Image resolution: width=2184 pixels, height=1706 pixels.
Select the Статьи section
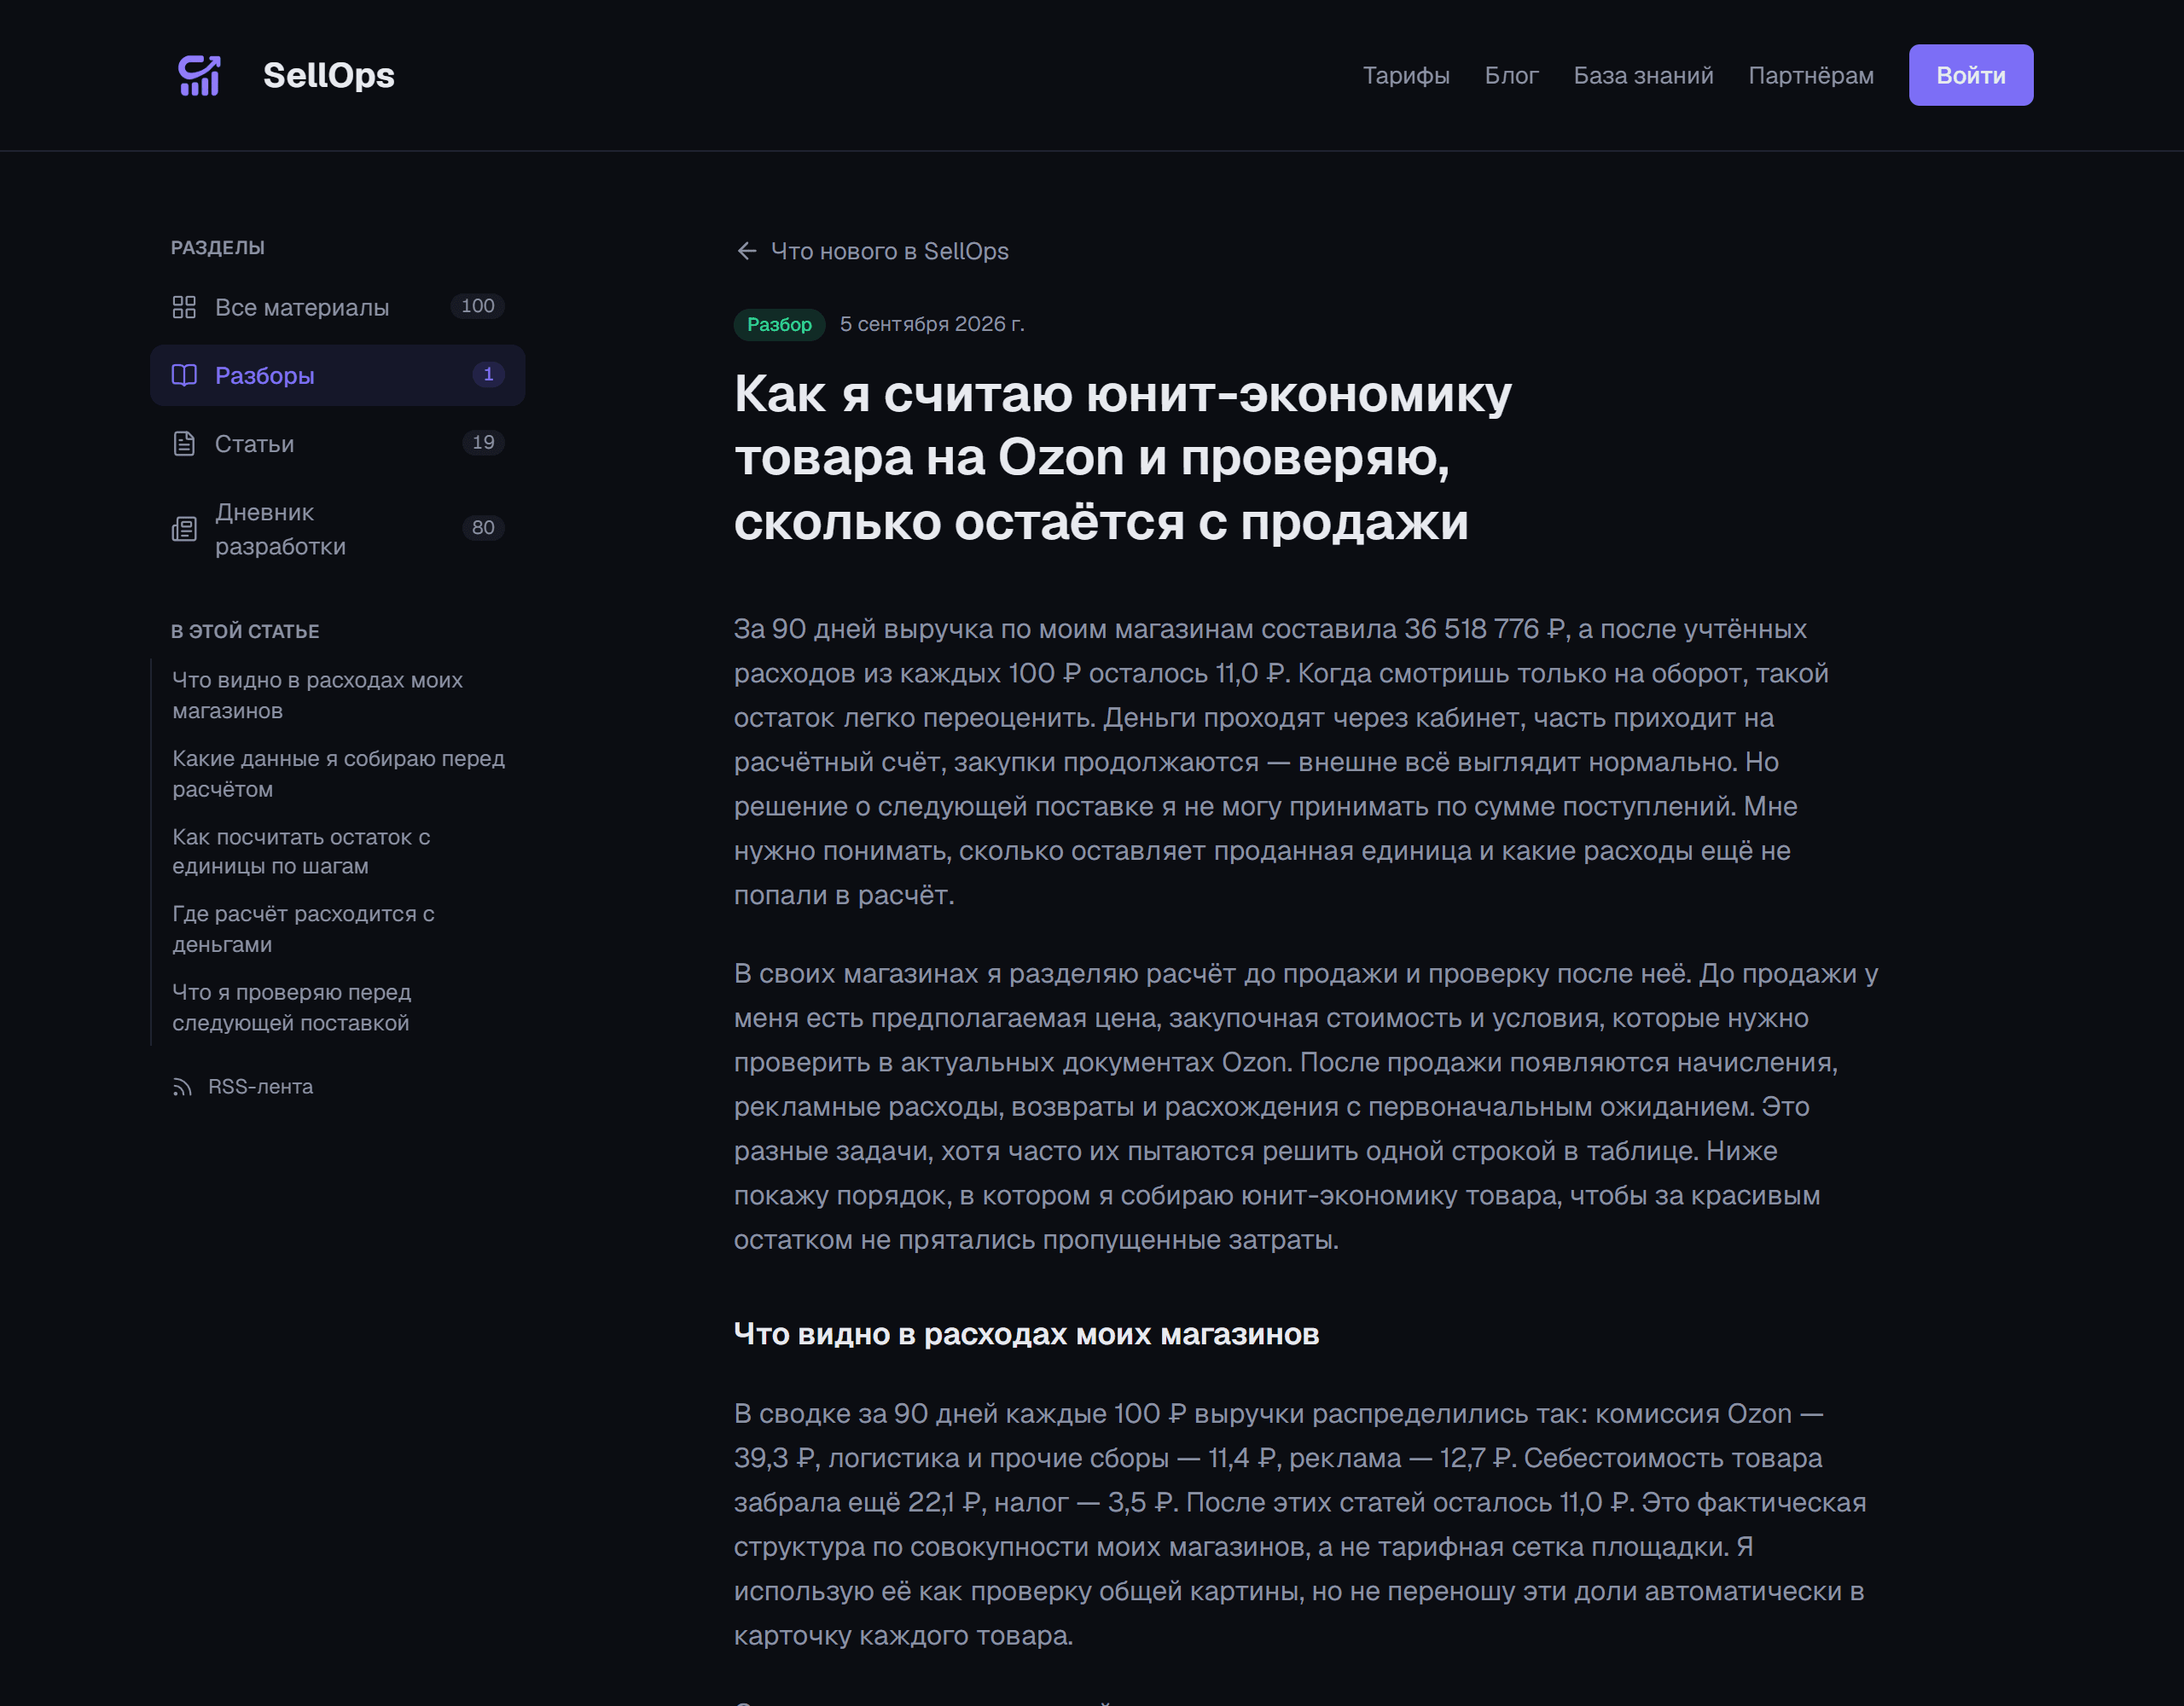click(337, 443)
